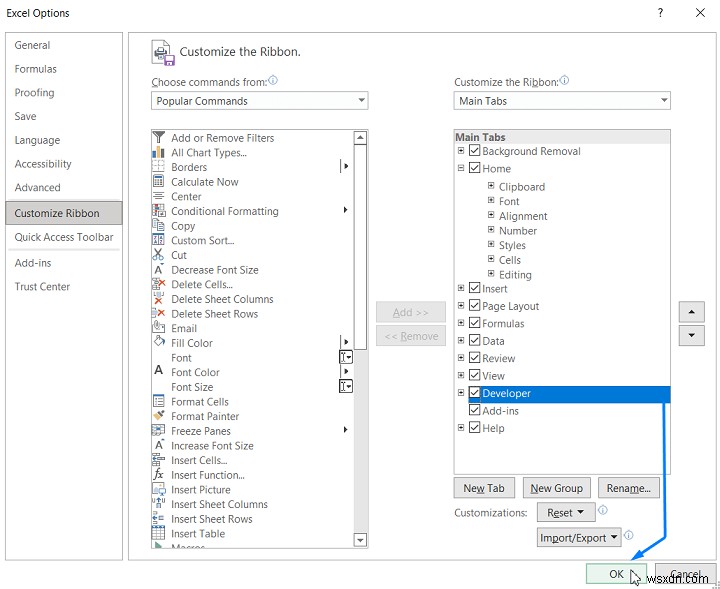The height and width of the screenshot is (589, 720).
Task: Open the Popular Commands dropdown
Action: pyautogui.click(x=259, y=101)
